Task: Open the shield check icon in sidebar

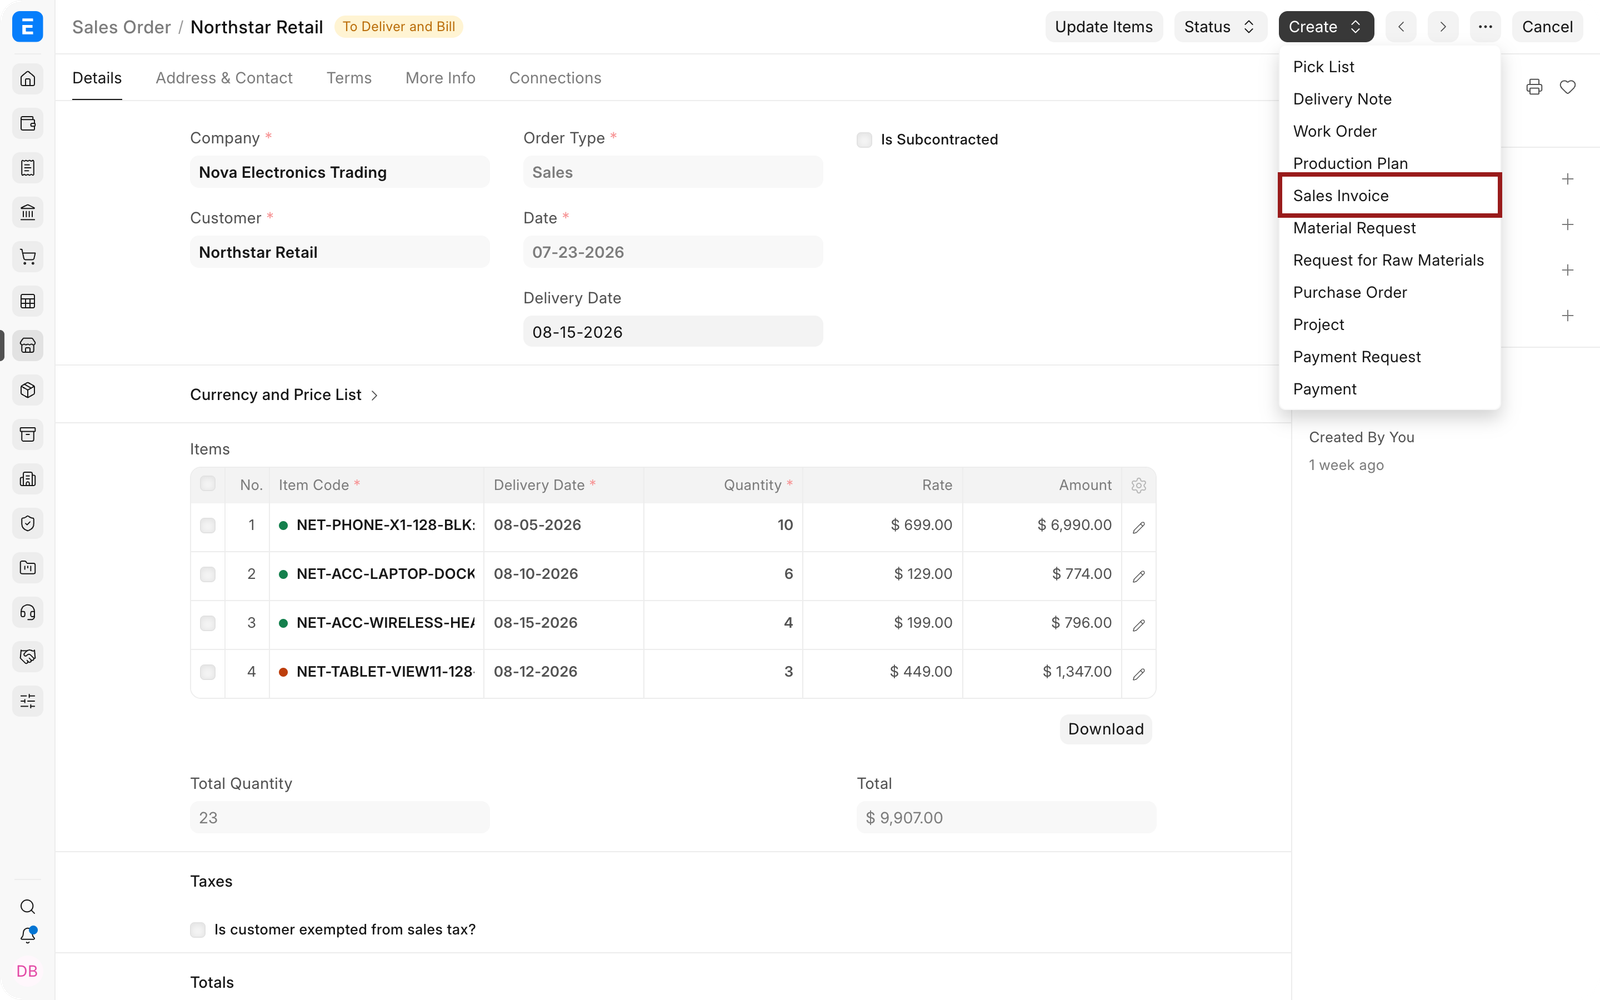Action: (x=28, y=523)
